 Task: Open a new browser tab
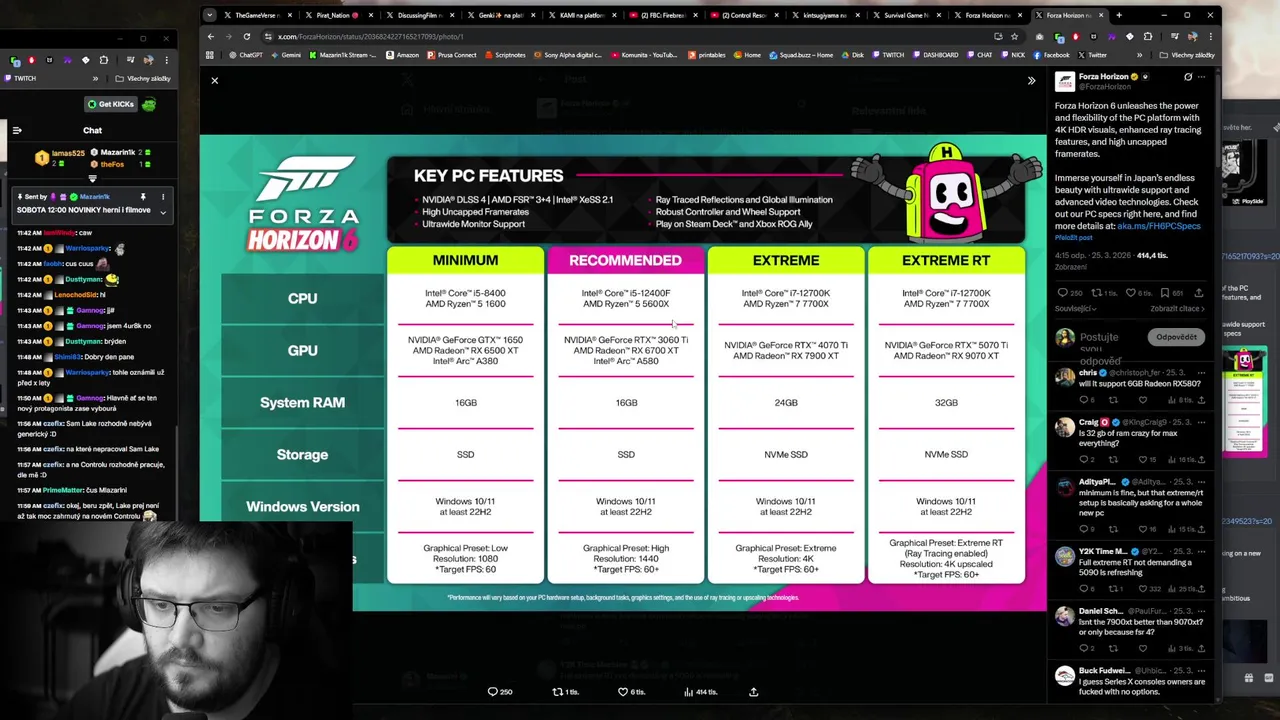click(x=1118, y=15)
